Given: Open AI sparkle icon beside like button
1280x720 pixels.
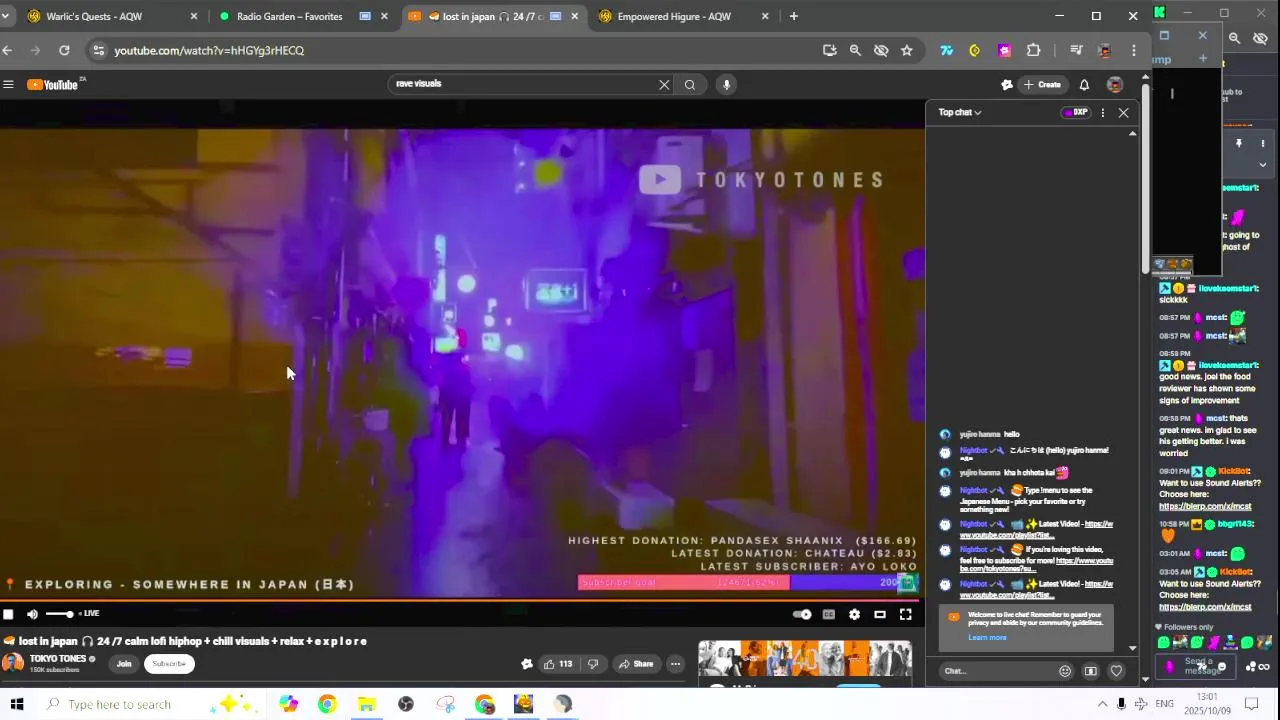Looking at the screenshot, I should tap(527, 664).
